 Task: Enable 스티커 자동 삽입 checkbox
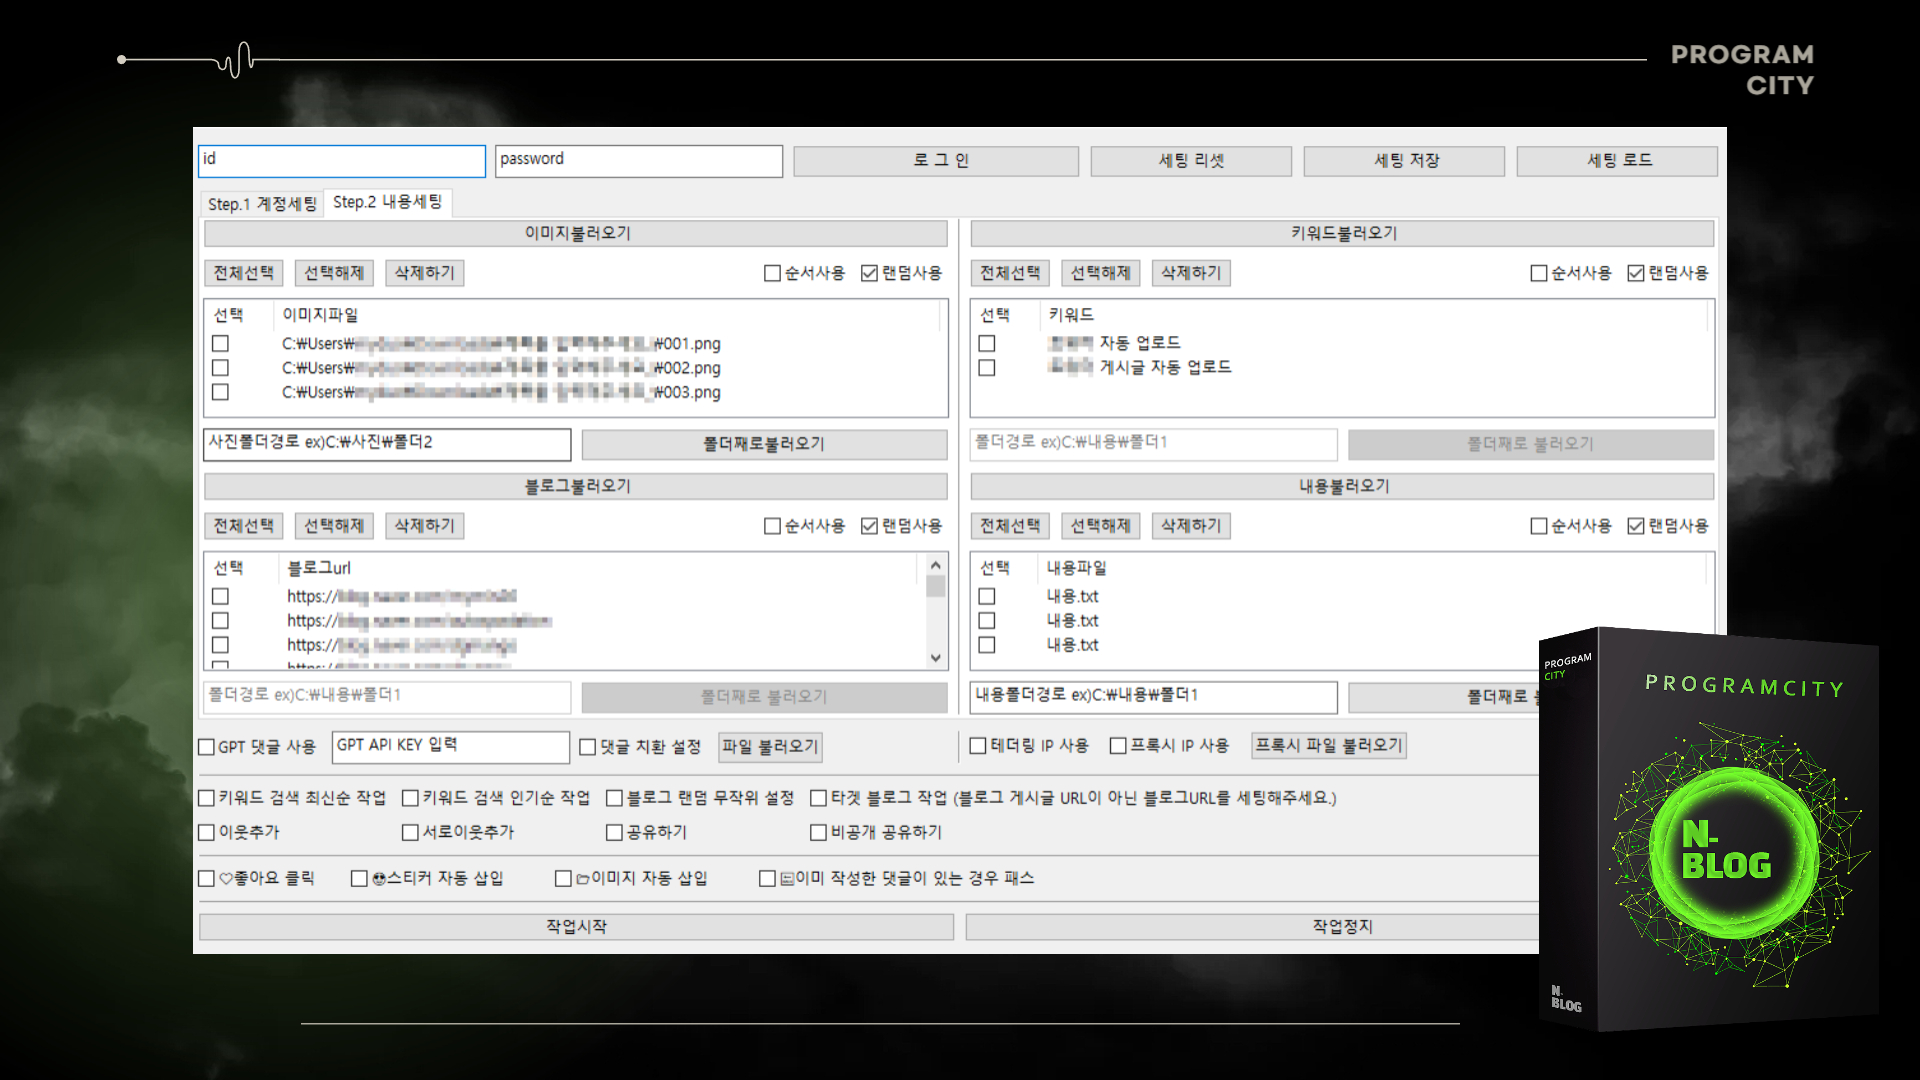(x=427, y=878)
